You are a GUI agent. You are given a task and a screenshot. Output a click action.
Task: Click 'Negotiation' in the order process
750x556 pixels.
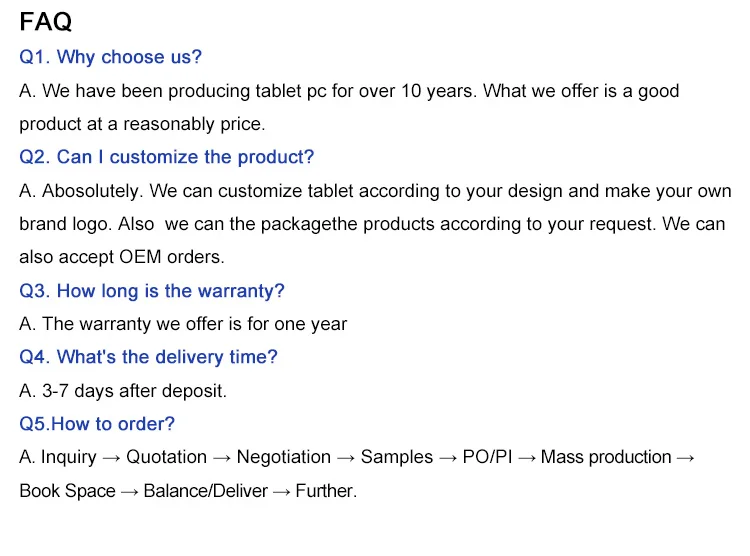click(283, 457)
